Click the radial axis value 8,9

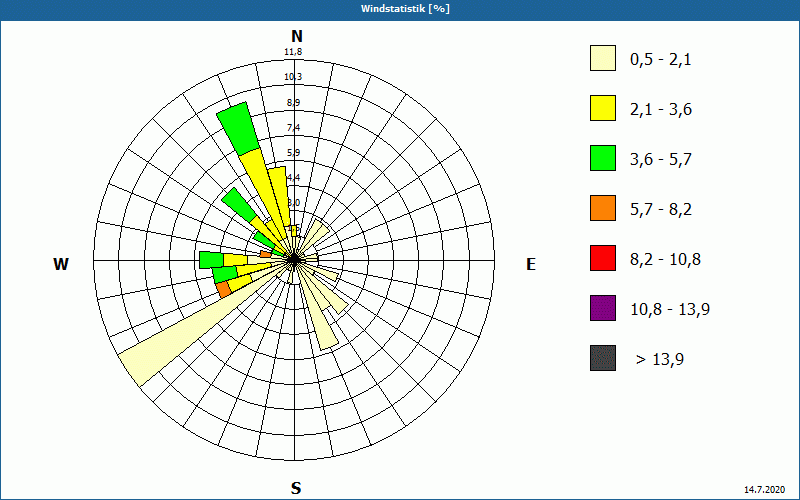[x=293, y=103]
